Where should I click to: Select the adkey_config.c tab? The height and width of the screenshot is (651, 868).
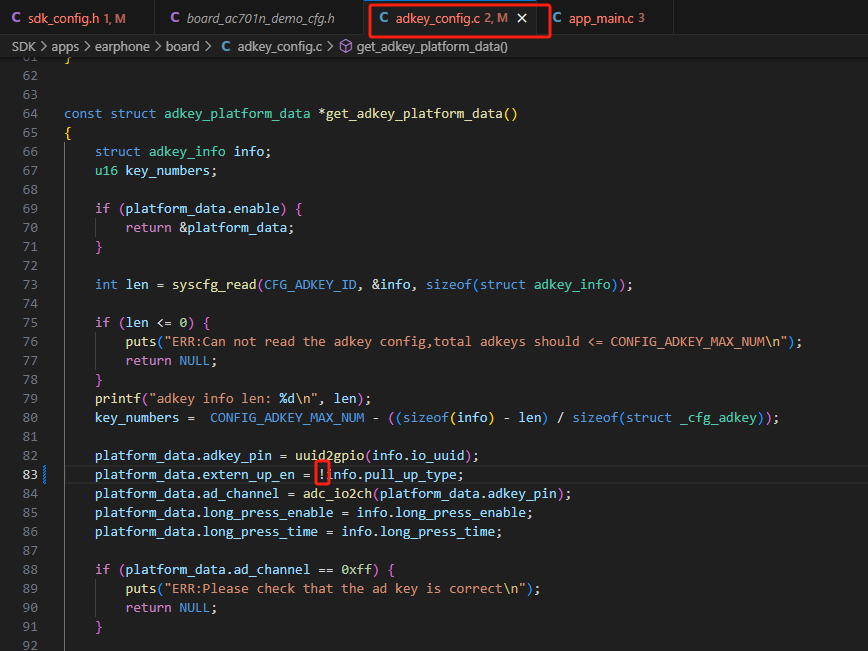pyautogui.click(x=451, y=18)
